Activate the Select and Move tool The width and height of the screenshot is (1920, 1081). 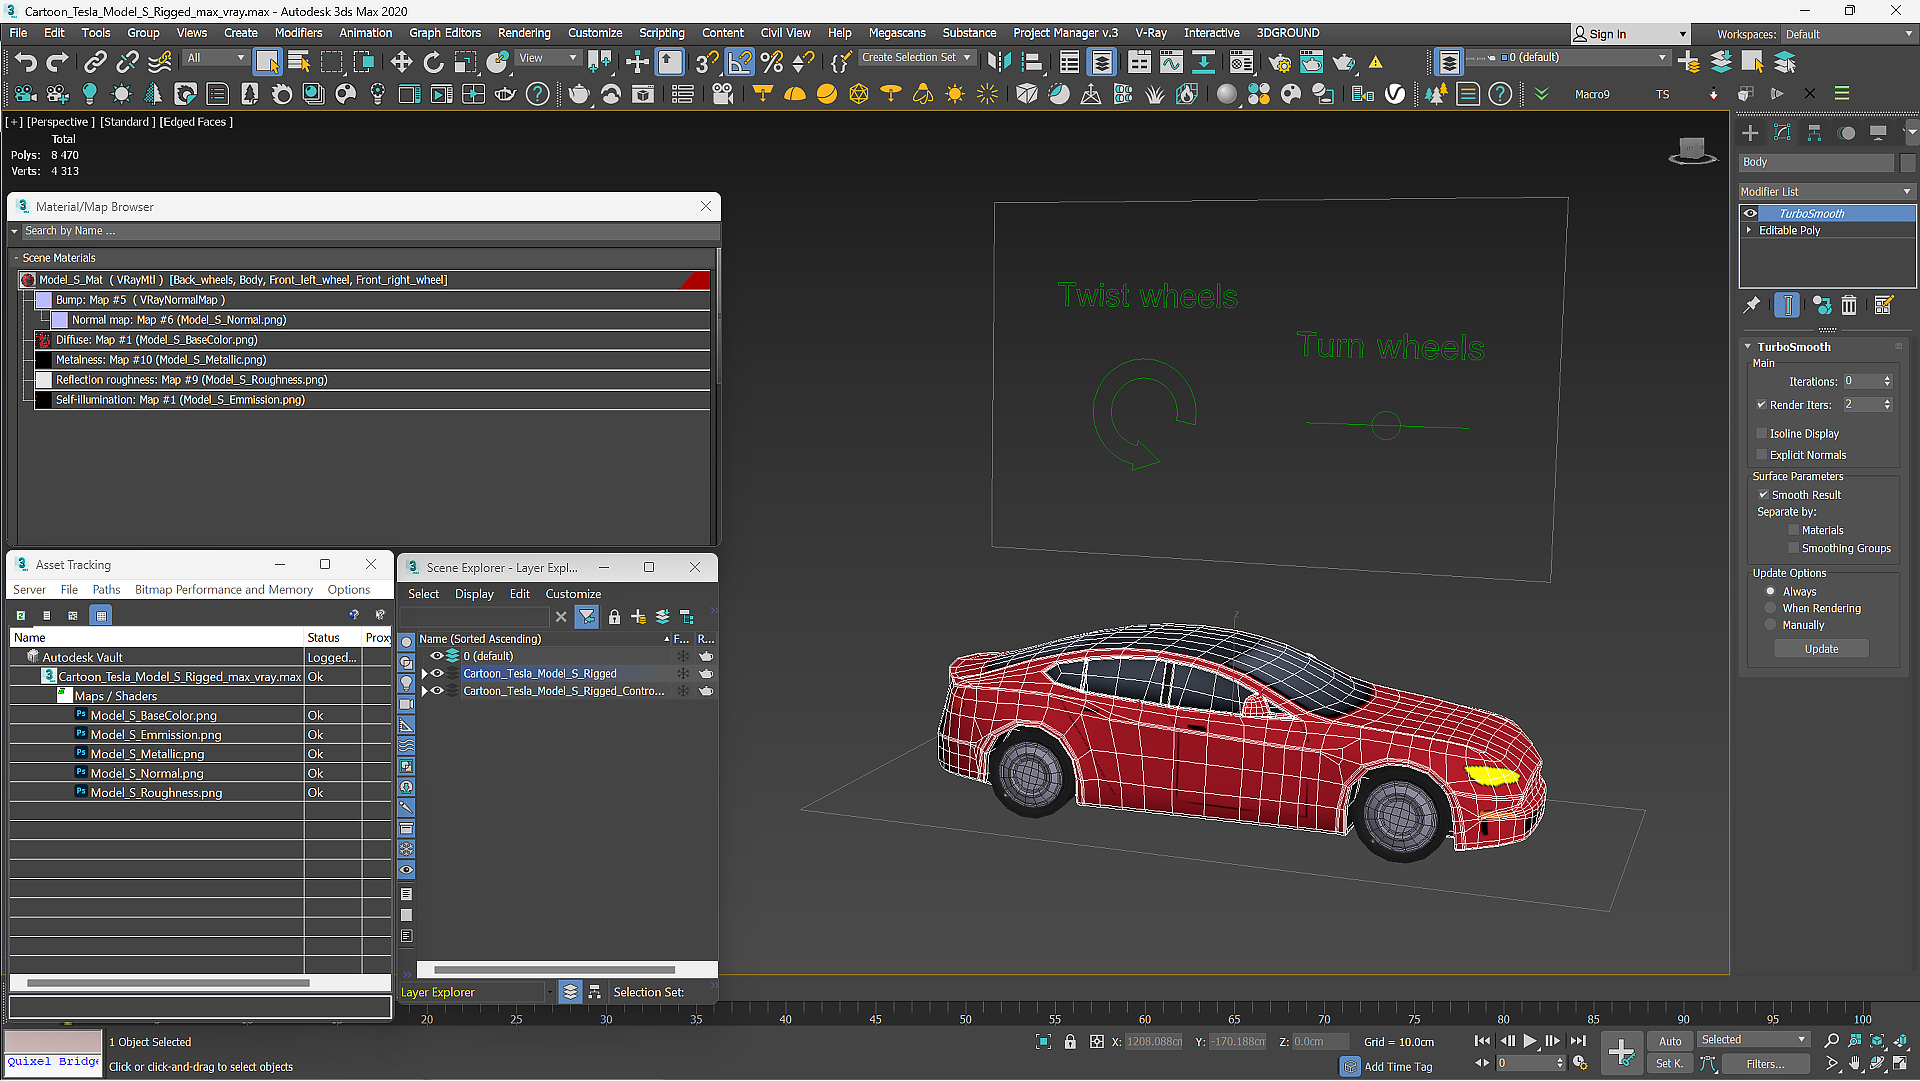pos(401,62)
